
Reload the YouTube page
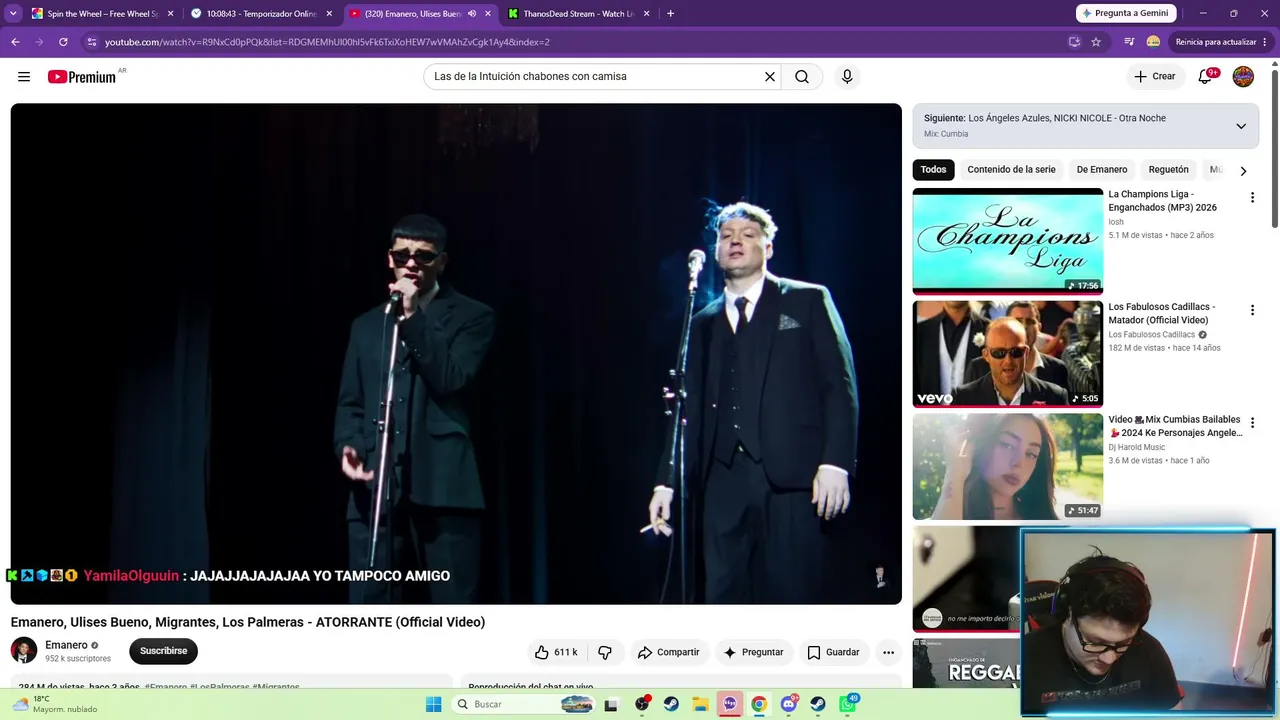[x=63, y=42]
